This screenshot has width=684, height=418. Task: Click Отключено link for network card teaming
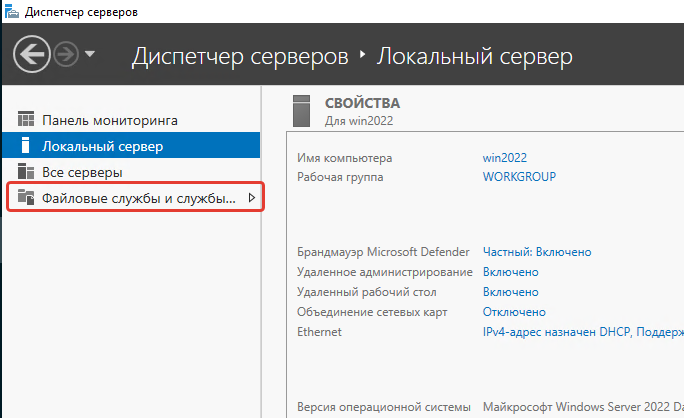pyautogui.click(x=514, y=312)
